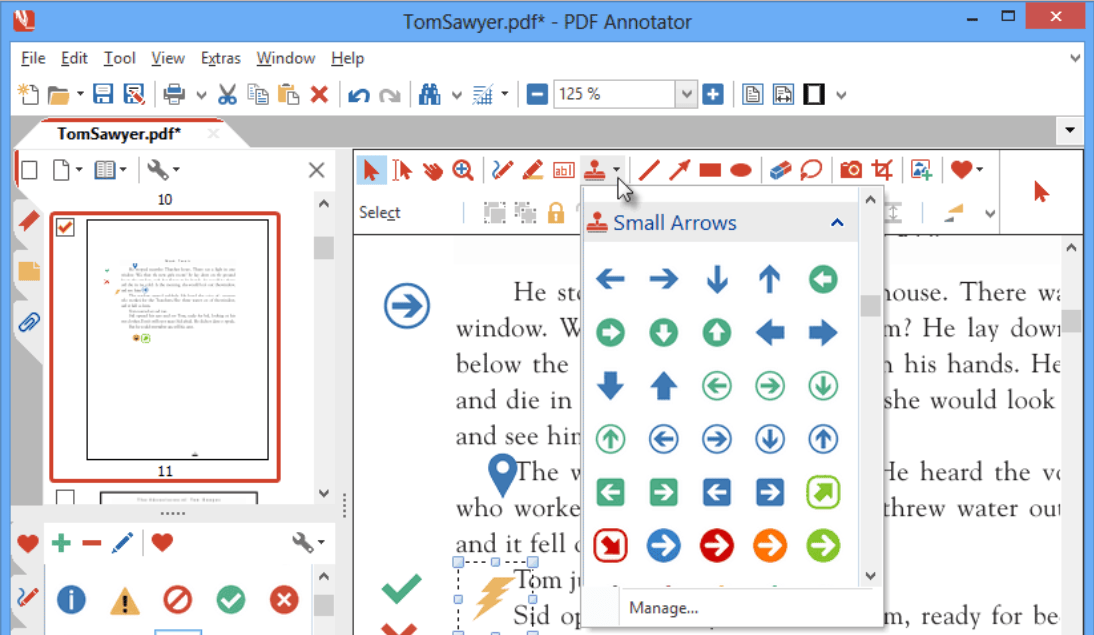Select the Stamp tool icon
The image size is (1094, 635).
point(594,170)
